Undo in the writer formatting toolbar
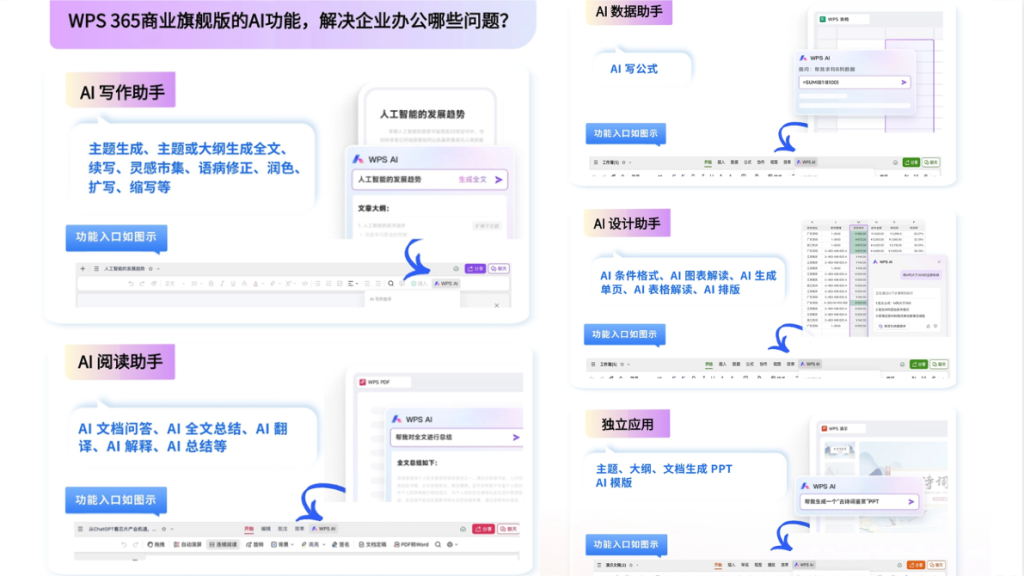 tap(131, 283)
